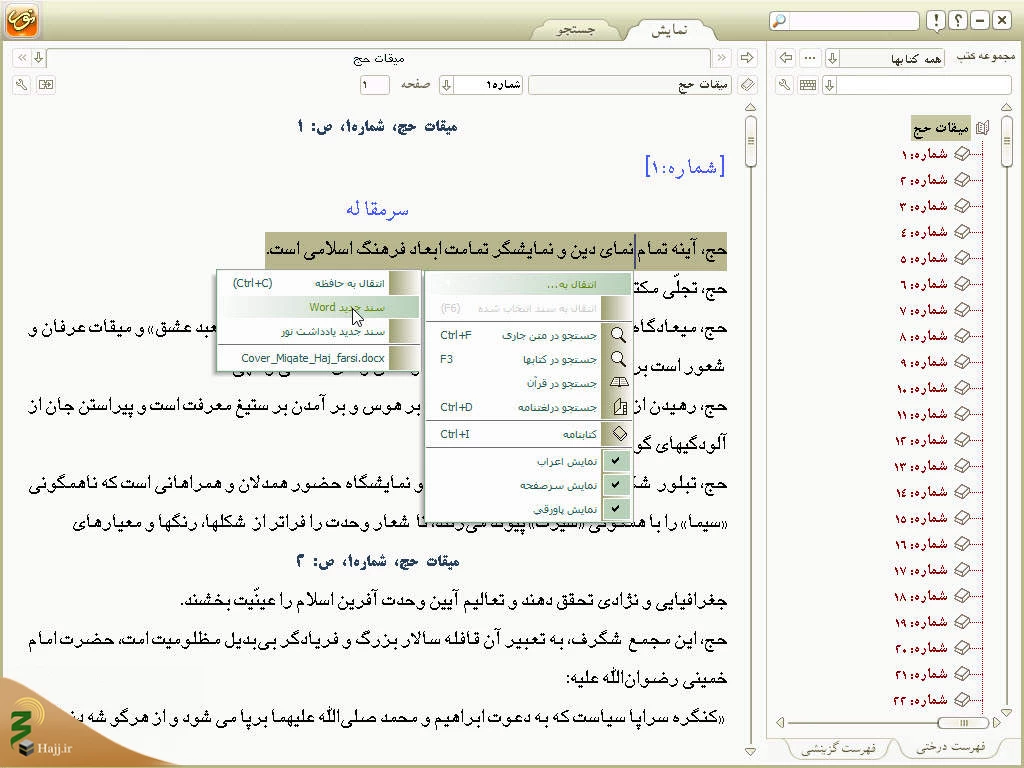Select شماره:۵ in the tree

[924, 258]
